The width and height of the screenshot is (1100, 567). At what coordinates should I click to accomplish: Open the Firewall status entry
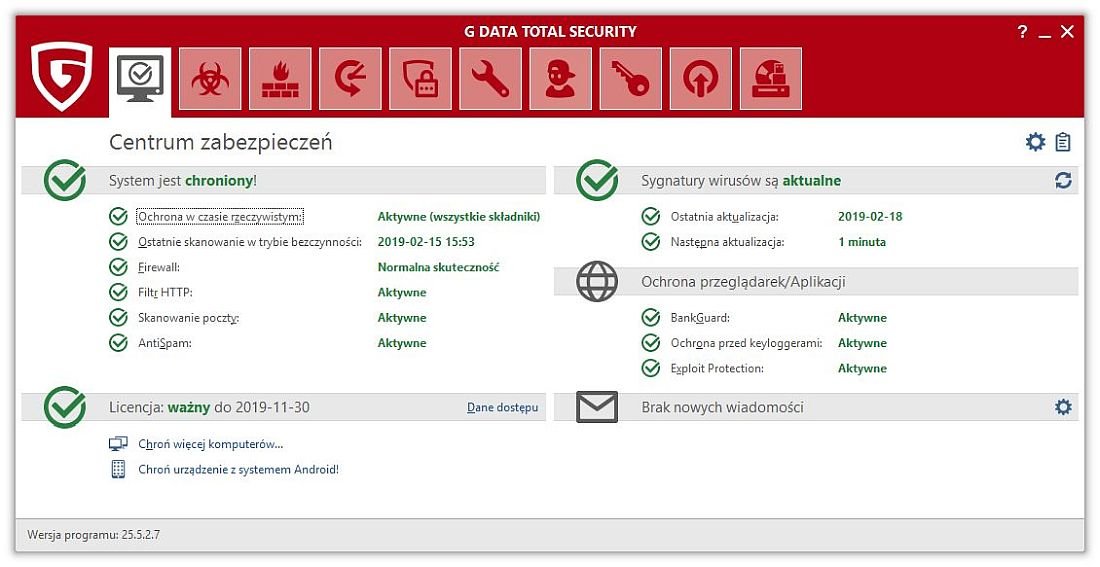coord(159,267)
